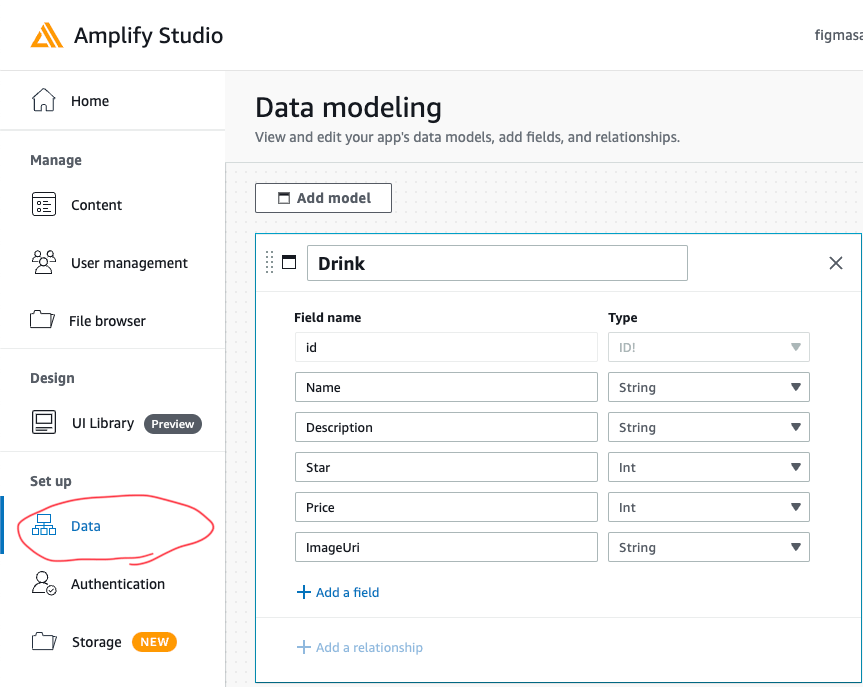The height and width of the screenshot is (687, 863).
Task: Open the Star field Int type dropdown
Action: (708, 467)
